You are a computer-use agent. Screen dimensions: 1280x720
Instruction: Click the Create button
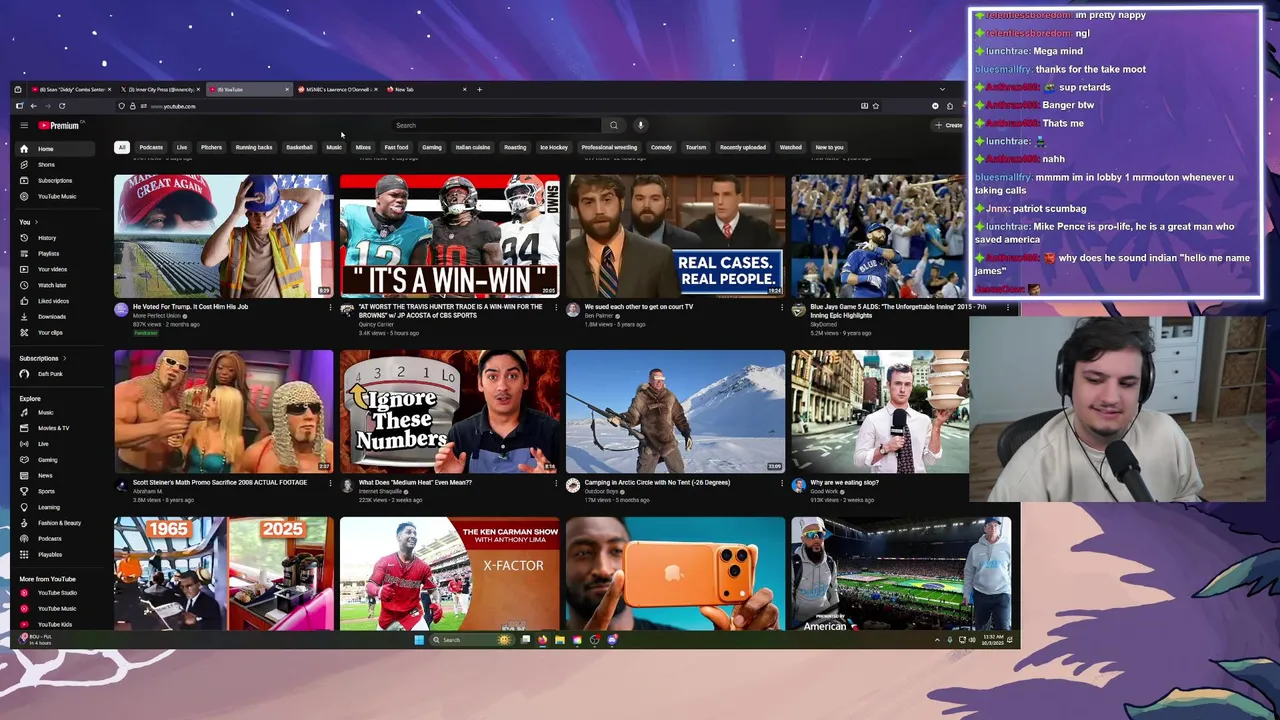(948, 125)
